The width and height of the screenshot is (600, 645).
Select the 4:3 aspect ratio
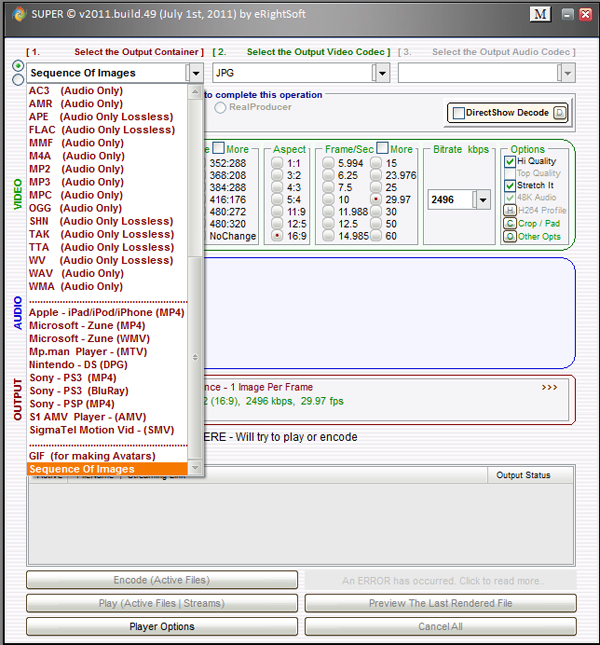point(277,187)
